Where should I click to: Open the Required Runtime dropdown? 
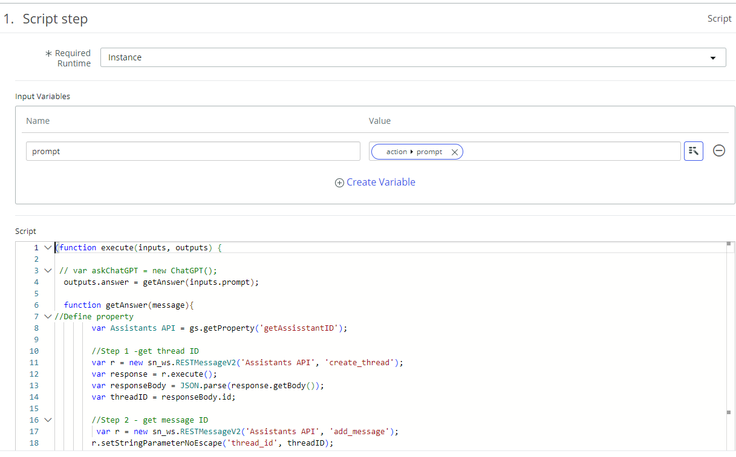pyautogui.click(x=413, y=57)
